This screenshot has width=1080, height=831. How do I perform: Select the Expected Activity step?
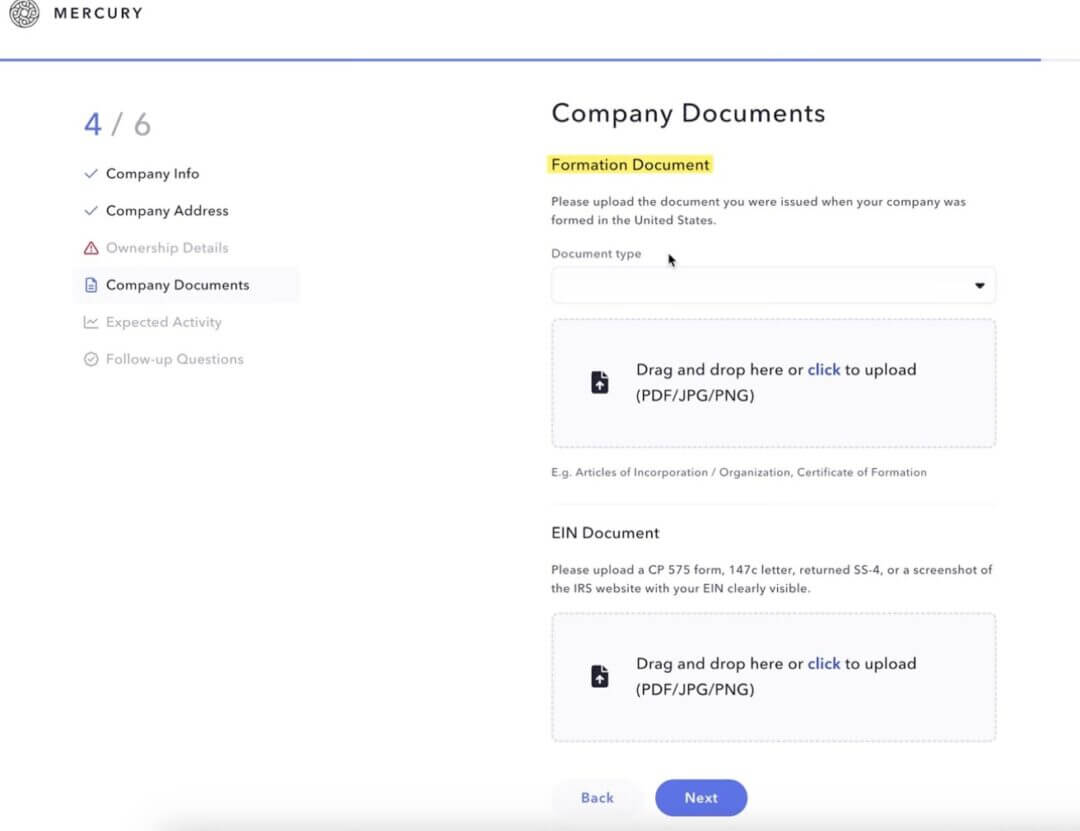(163, 322)
